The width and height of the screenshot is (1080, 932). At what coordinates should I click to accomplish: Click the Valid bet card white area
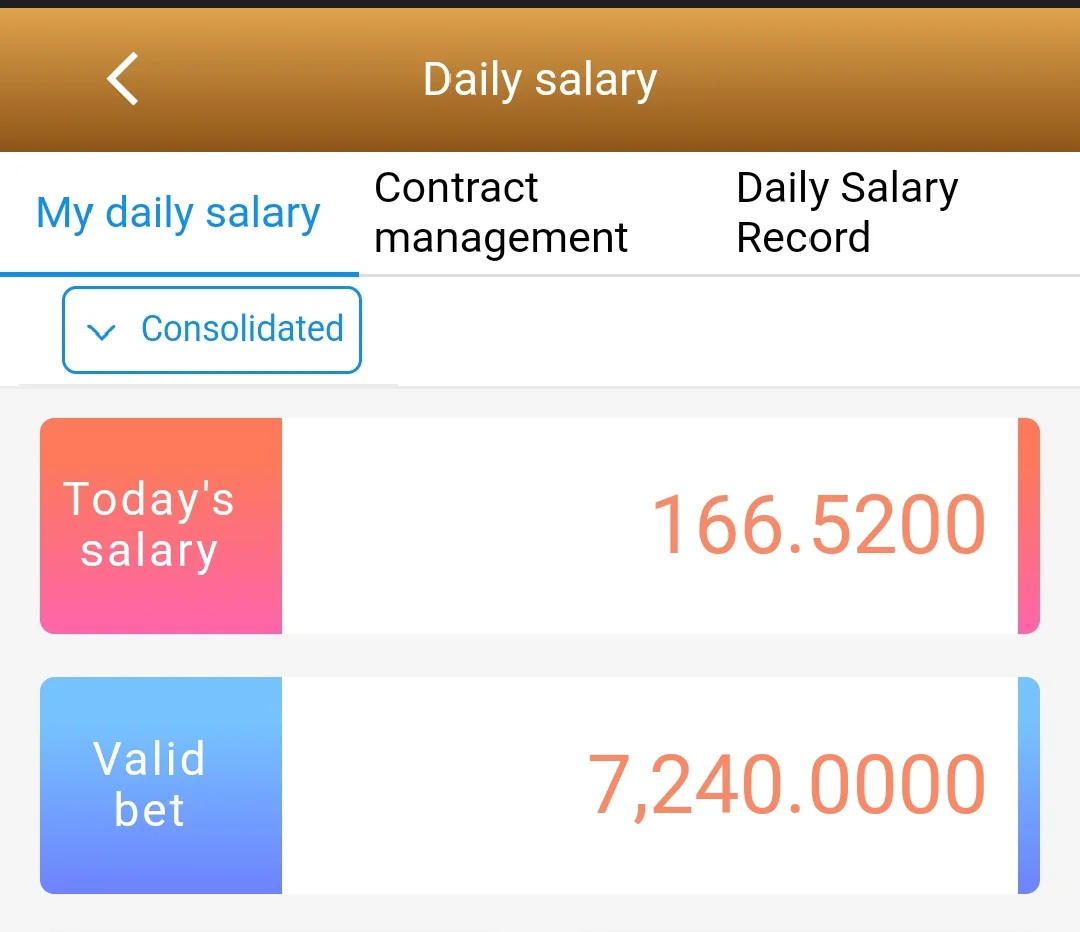pyautogui.click(x=650, y=785)
